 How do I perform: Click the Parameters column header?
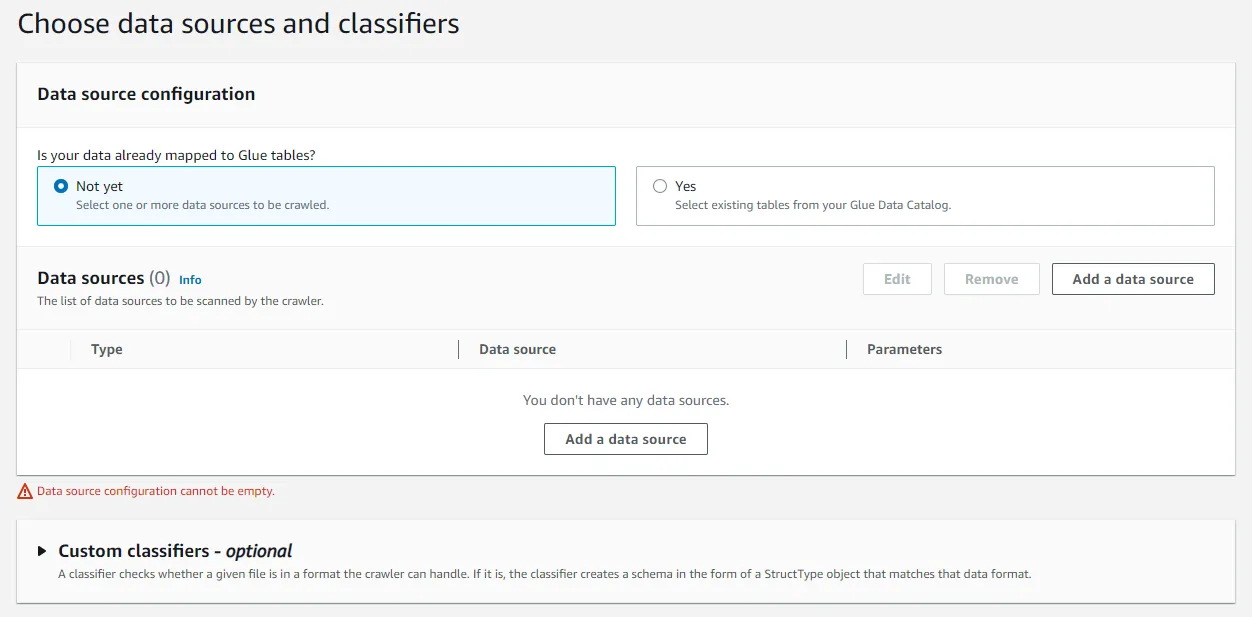click(x=904, y=349)
